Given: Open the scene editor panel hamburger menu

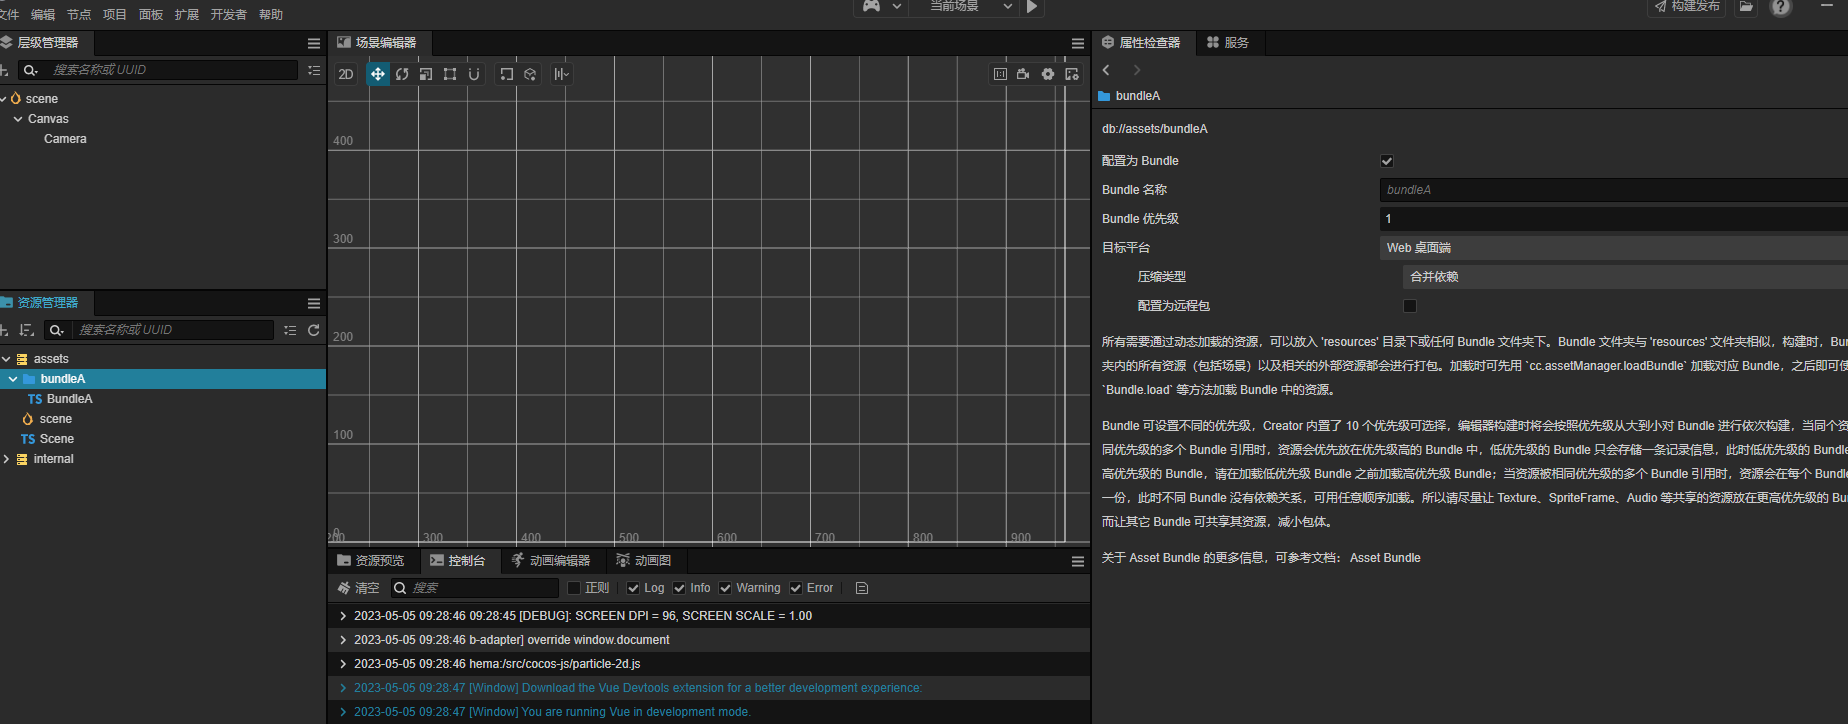Looking at the screenshot, I should coord(1078,44).
